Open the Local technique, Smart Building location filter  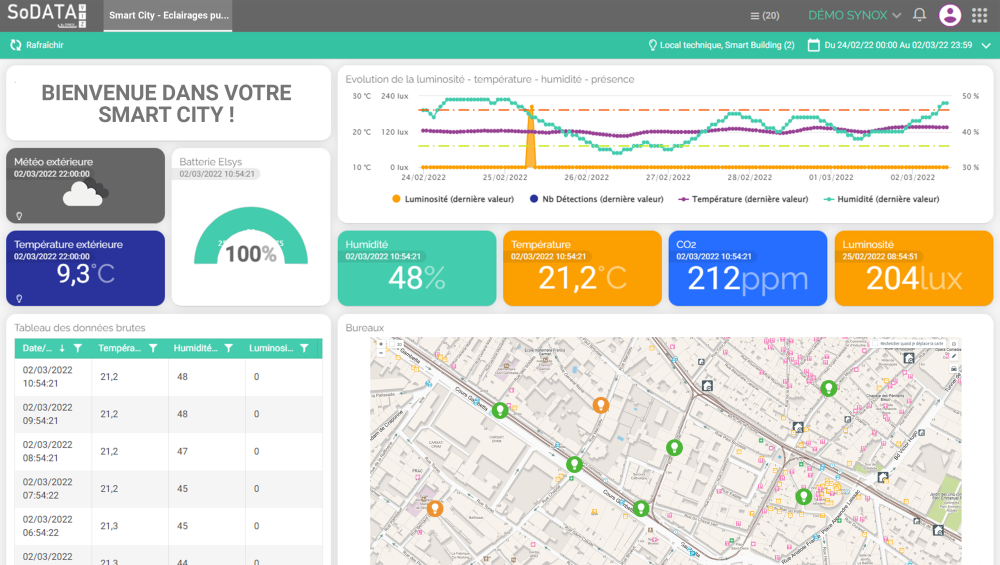click(x=721, y=45)
